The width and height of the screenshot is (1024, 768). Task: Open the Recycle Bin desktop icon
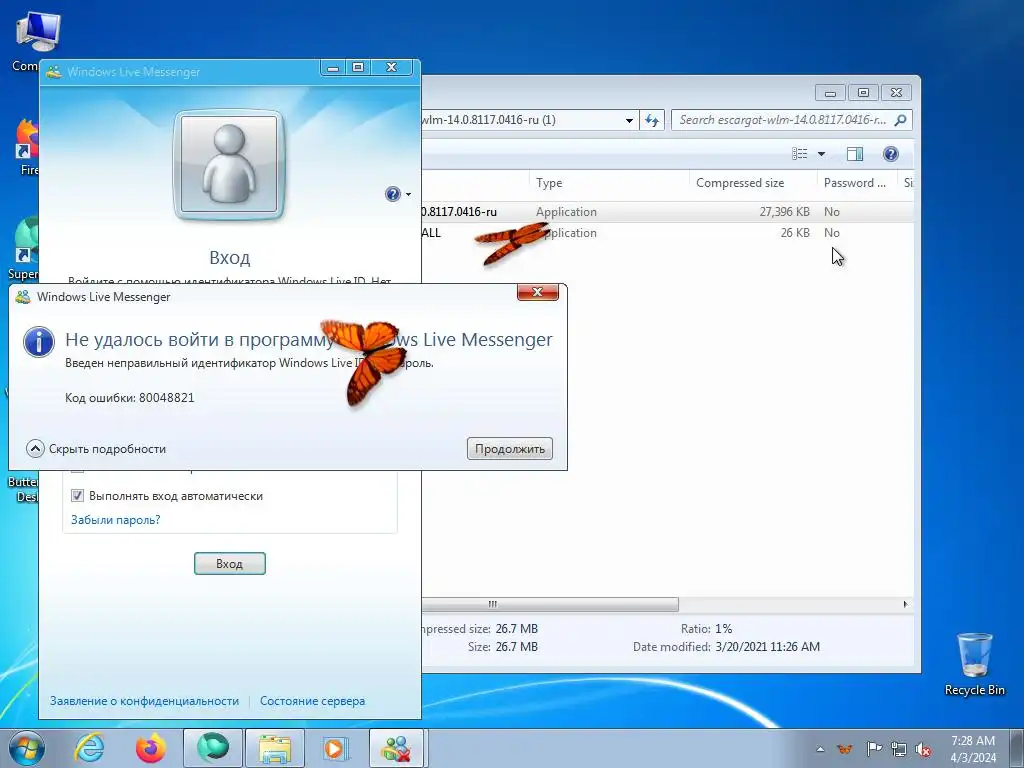pyautogui.click(x=974, y=664)
